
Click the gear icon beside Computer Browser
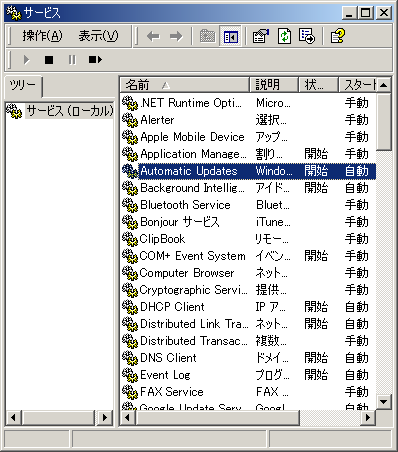pyautogui.click(x=130, y=273)
